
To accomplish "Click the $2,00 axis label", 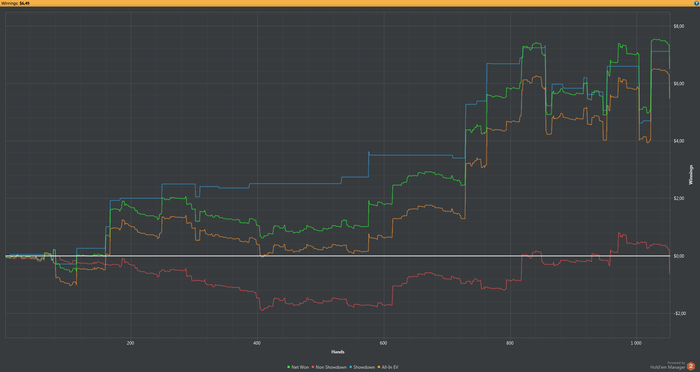I will [679, 198].
